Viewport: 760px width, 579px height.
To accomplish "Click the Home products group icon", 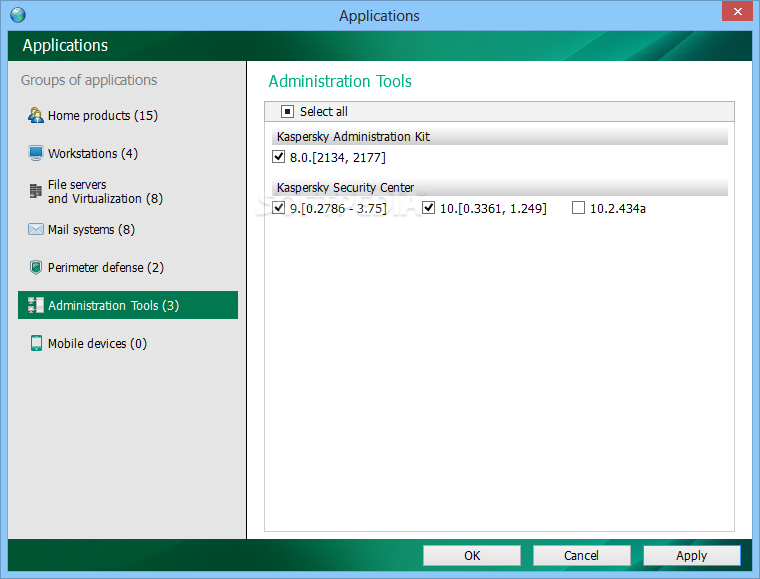I will [36, 115].
